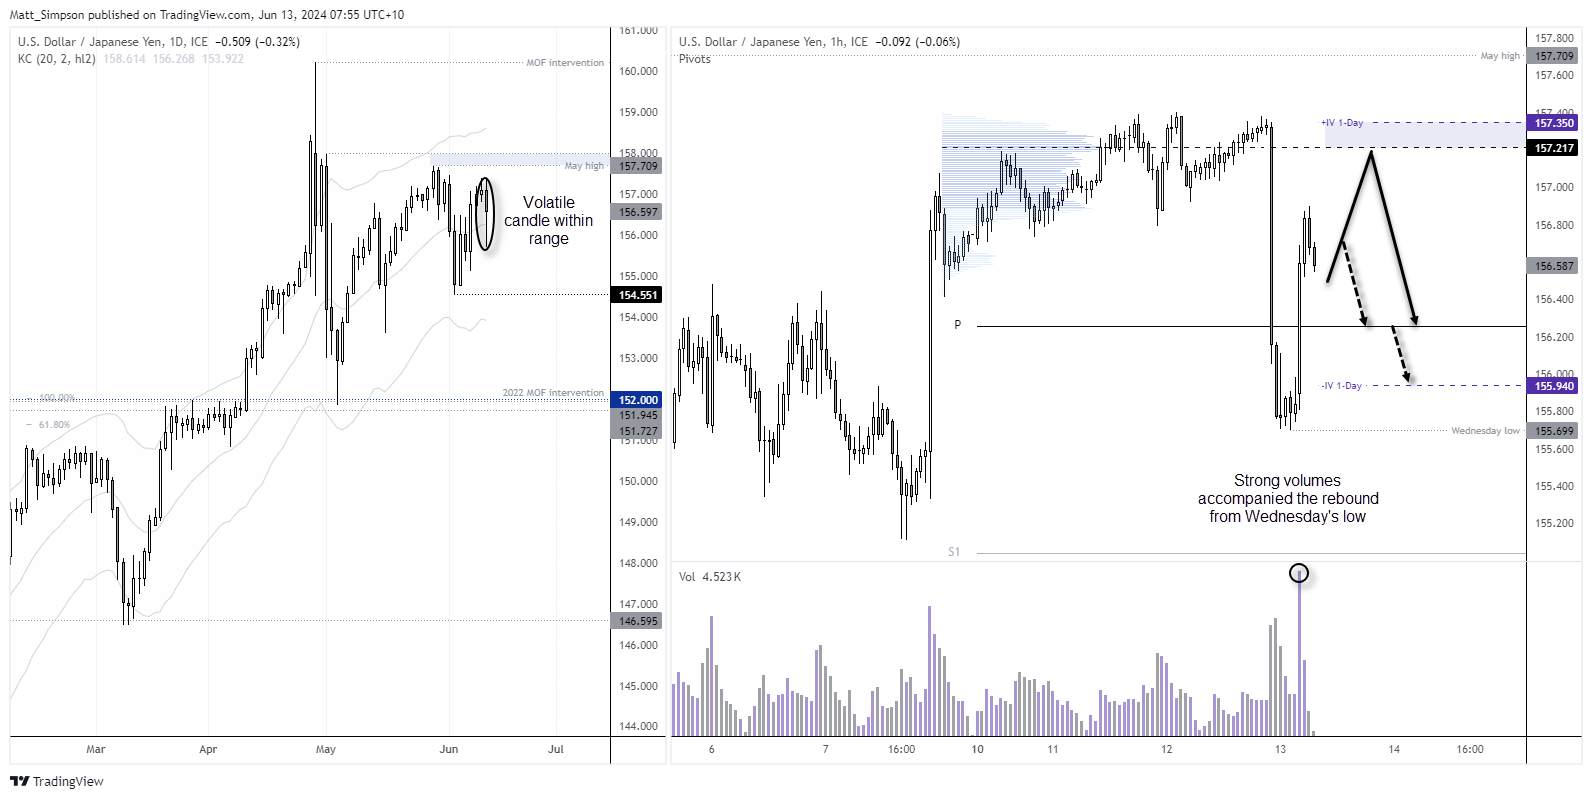Click the 157.709 May high label on the daily chart
The image size is (1592, 799).
point(636,166)
